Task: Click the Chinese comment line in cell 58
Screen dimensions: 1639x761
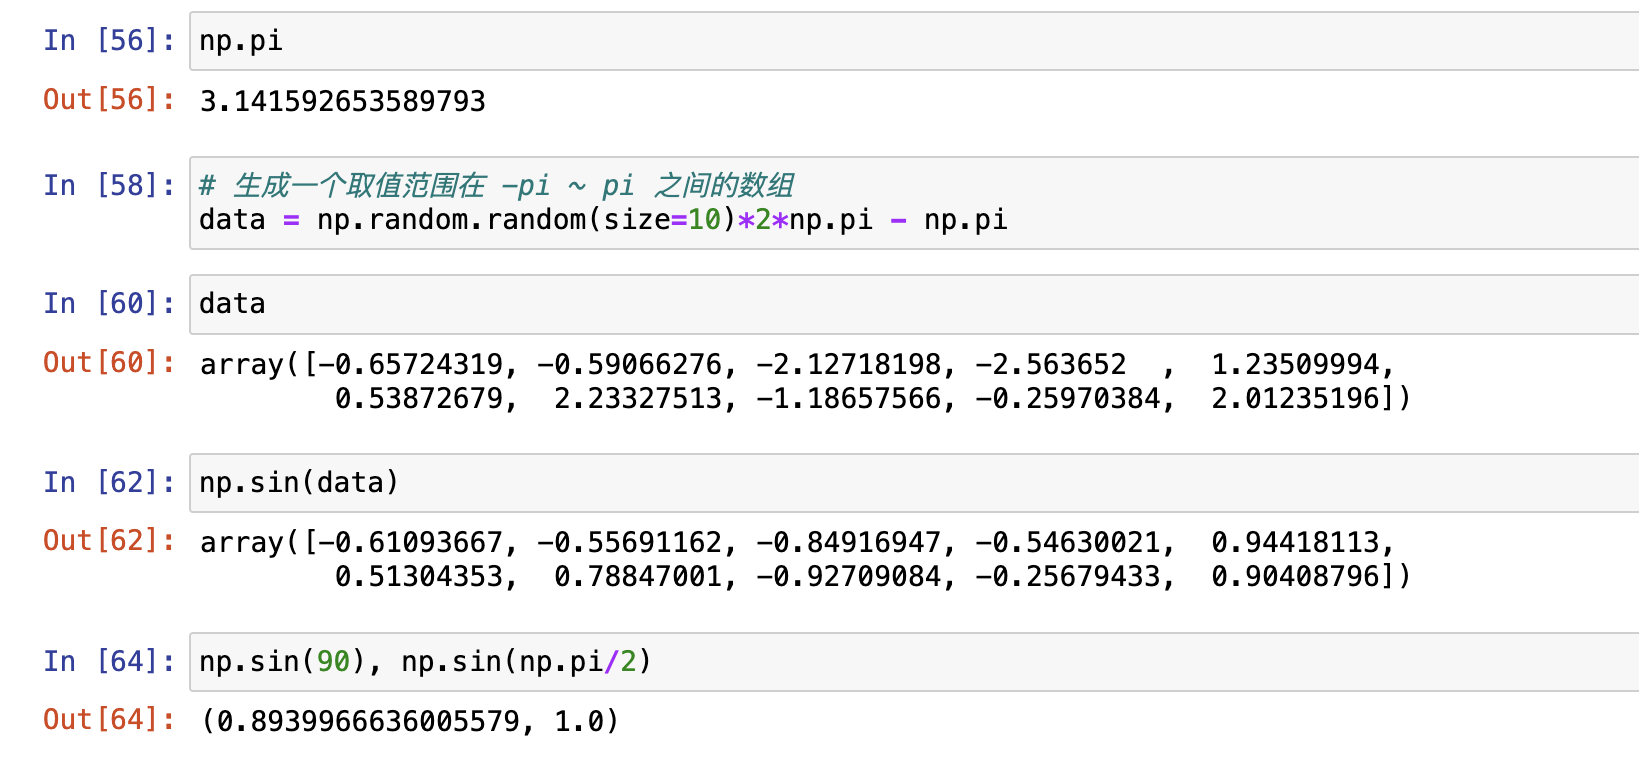Action: click(x=496, y=185)
